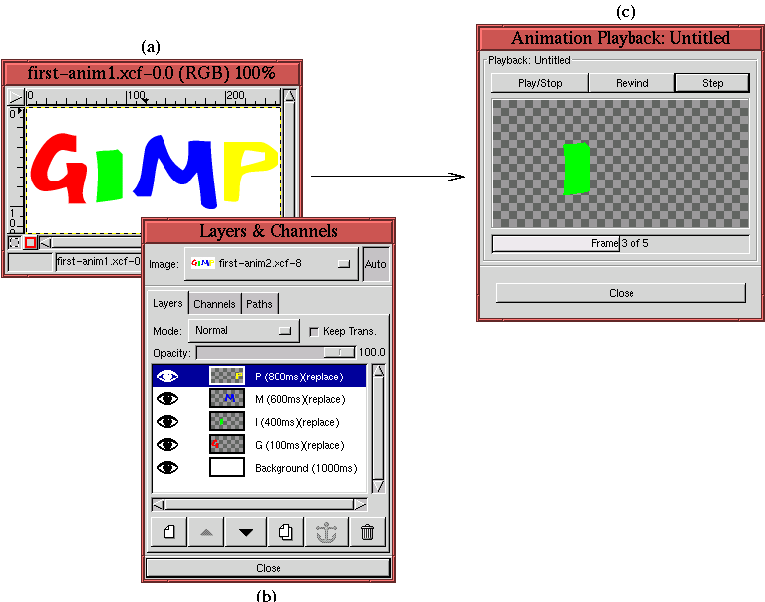
Task: Click the anchor layer icon
Action: pos(326,532)
